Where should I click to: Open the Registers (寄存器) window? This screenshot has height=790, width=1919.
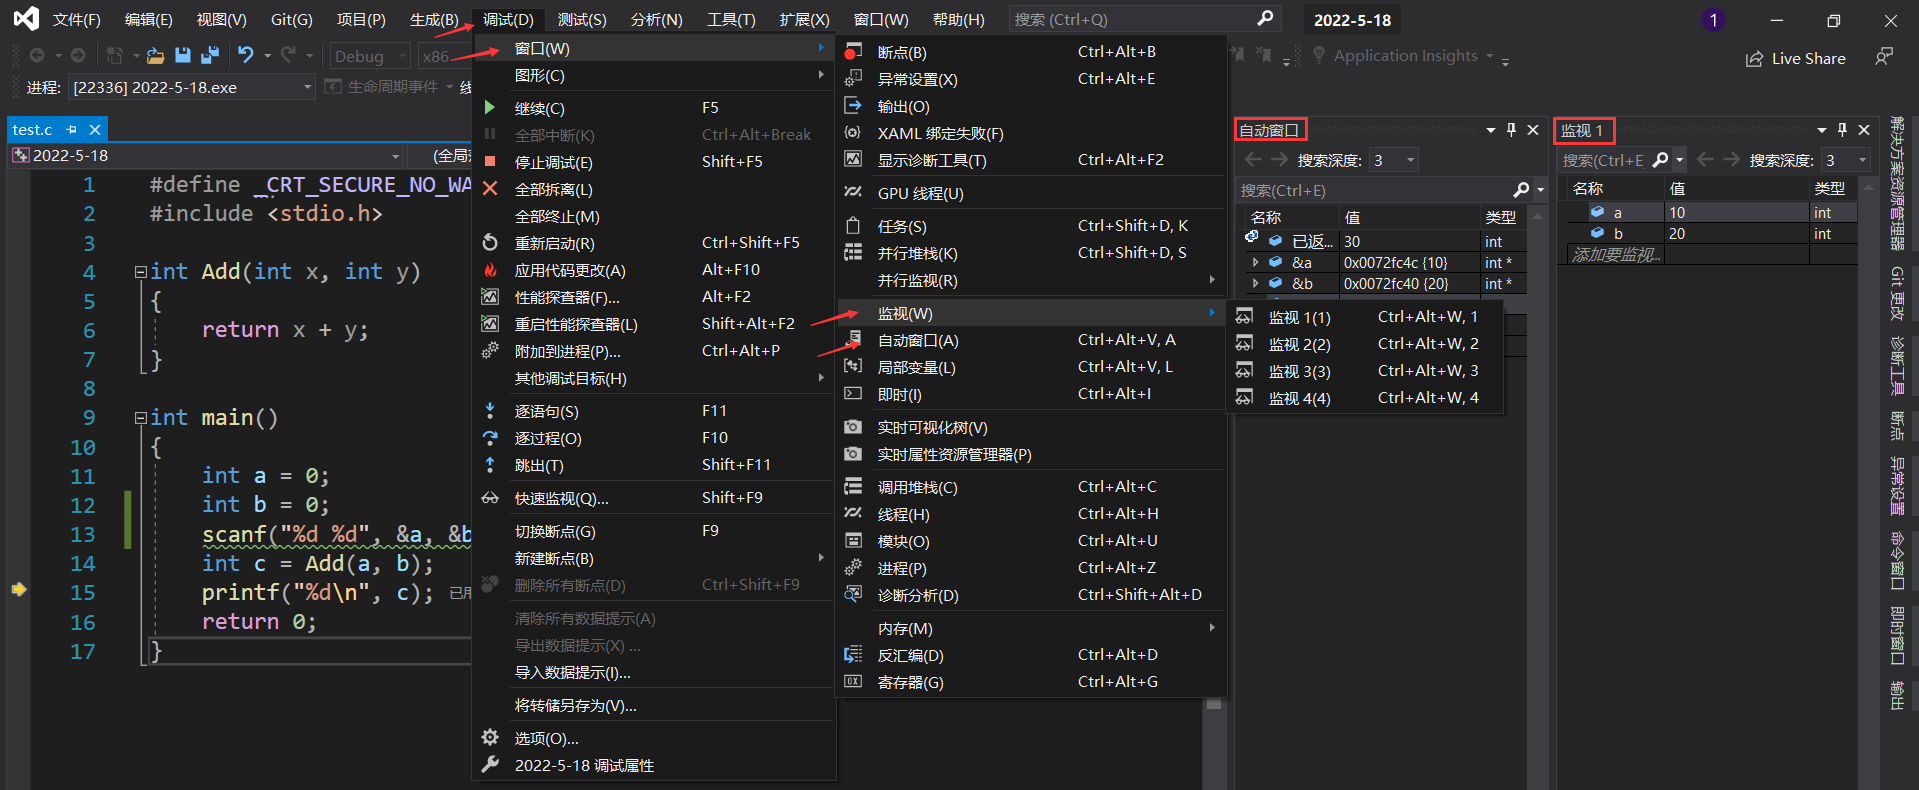(x=909, y=683)
